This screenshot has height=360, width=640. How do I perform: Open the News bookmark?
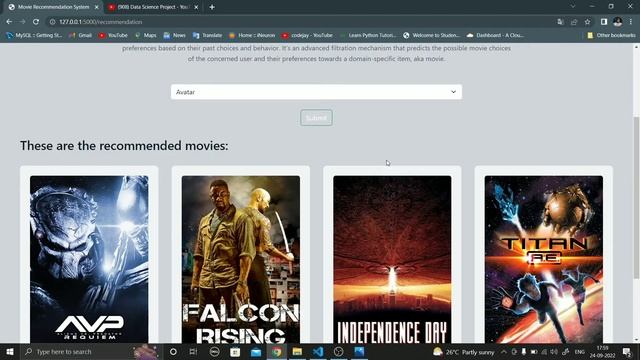pyautogui.click(x=174, y=36)
